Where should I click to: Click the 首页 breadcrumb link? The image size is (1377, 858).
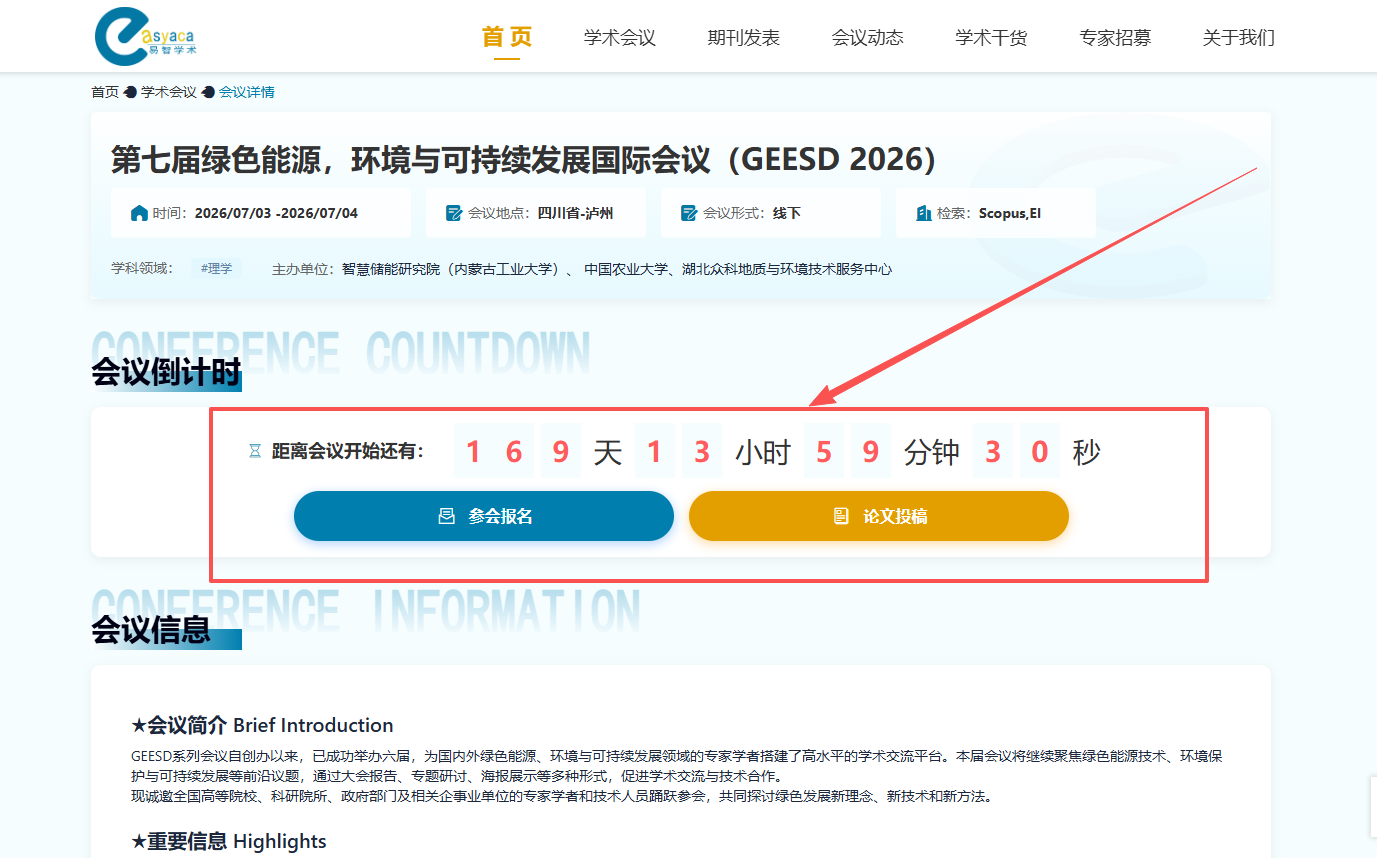pyautogui.click(x=105, y=92)
